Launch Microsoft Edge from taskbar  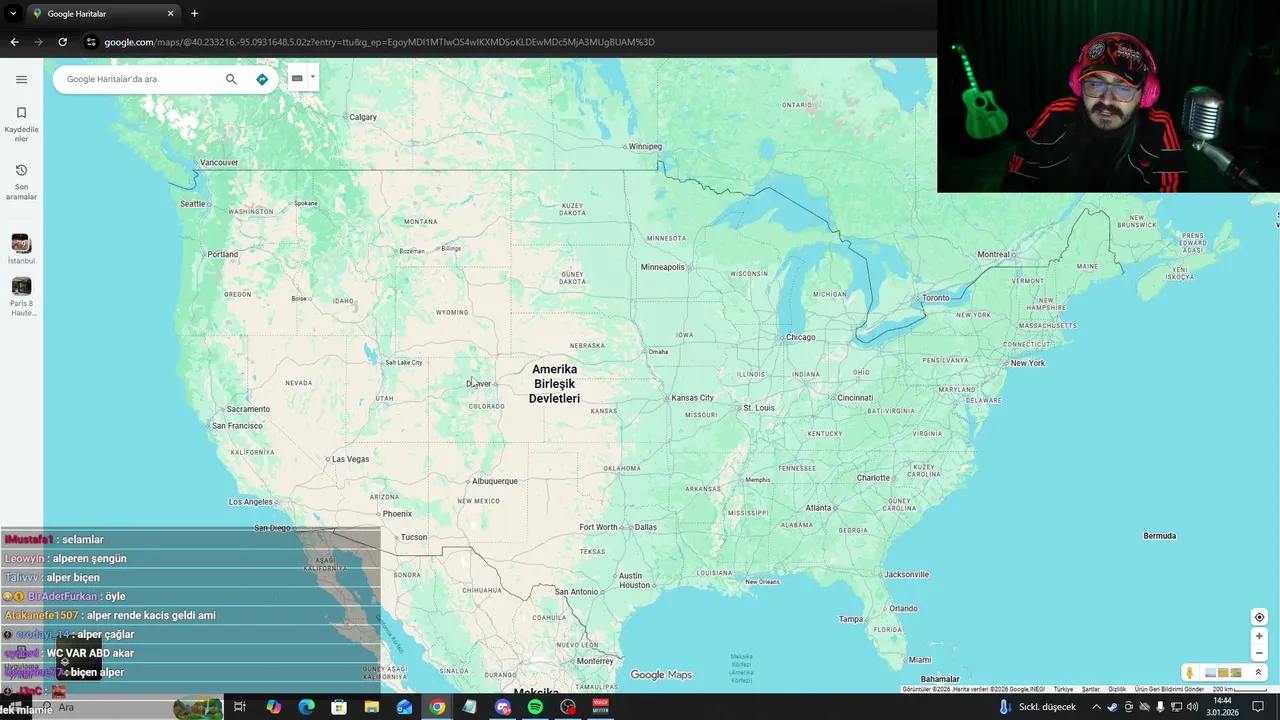[x=306, y=707]
